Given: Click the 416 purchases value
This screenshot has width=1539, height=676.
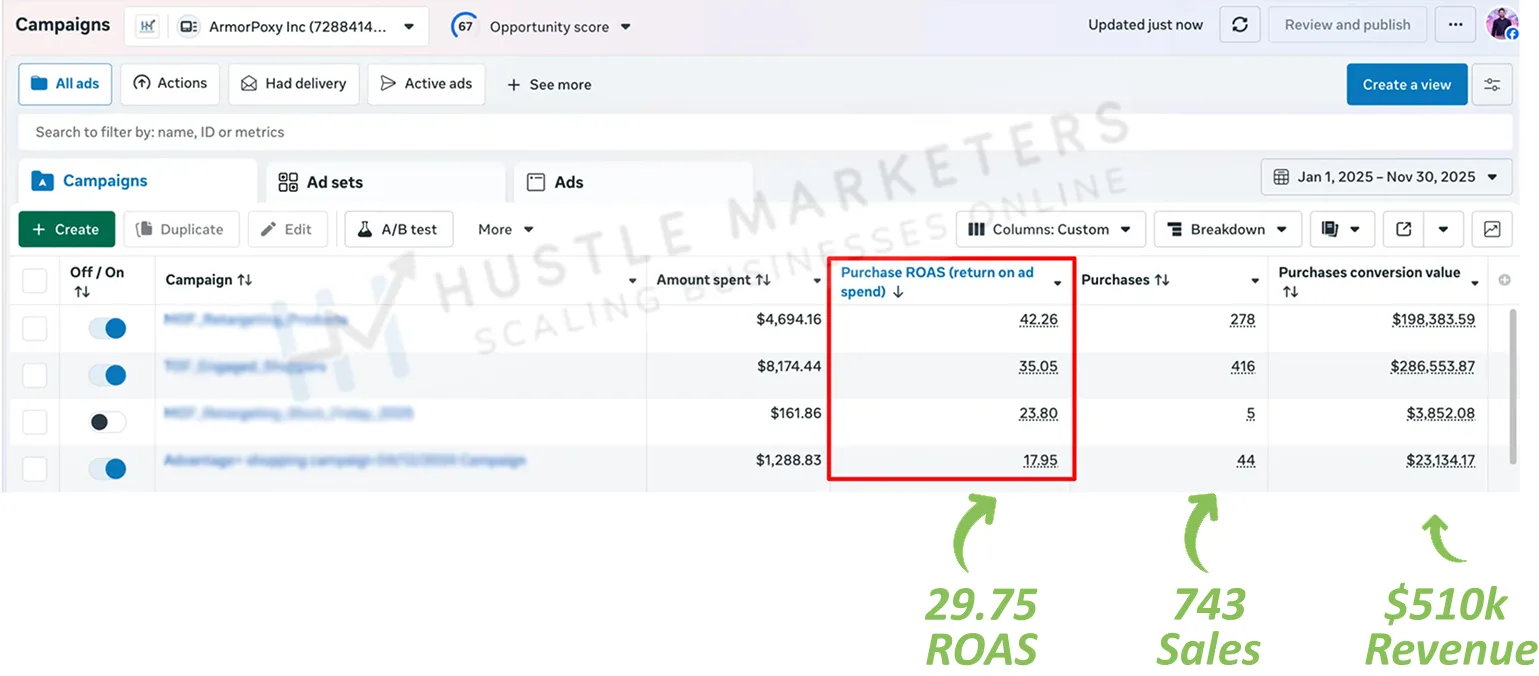Looking at the screenshot, I should coord(1243,367).
